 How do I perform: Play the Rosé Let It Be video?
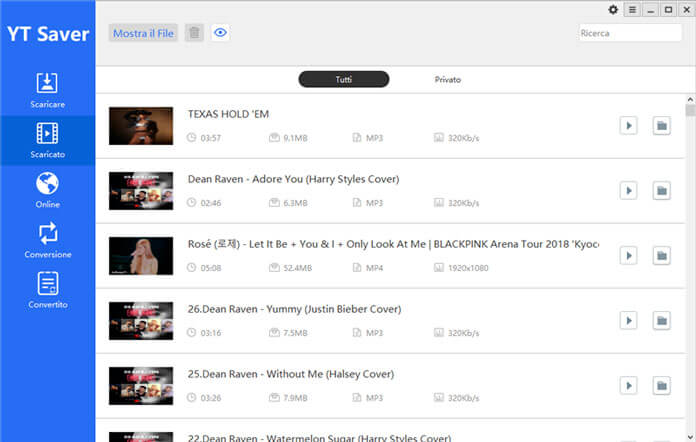tap(628, 256)
